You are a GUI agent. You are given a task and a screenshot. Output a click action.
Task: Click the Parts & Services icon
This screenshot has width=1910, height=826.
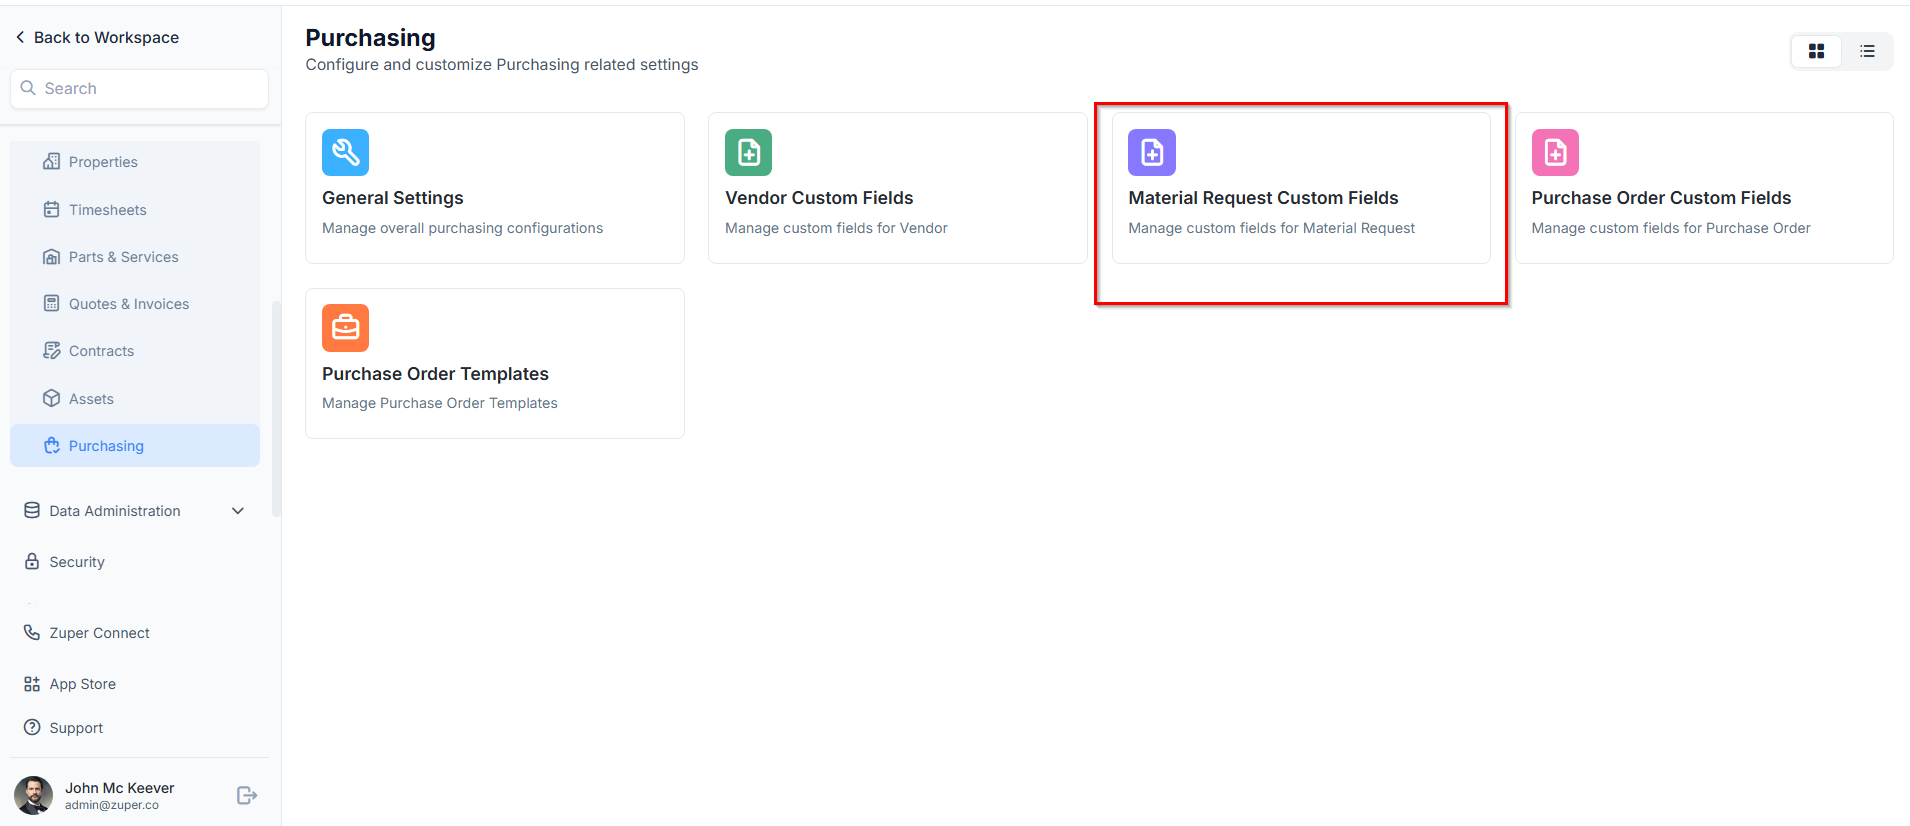point(51,256)
